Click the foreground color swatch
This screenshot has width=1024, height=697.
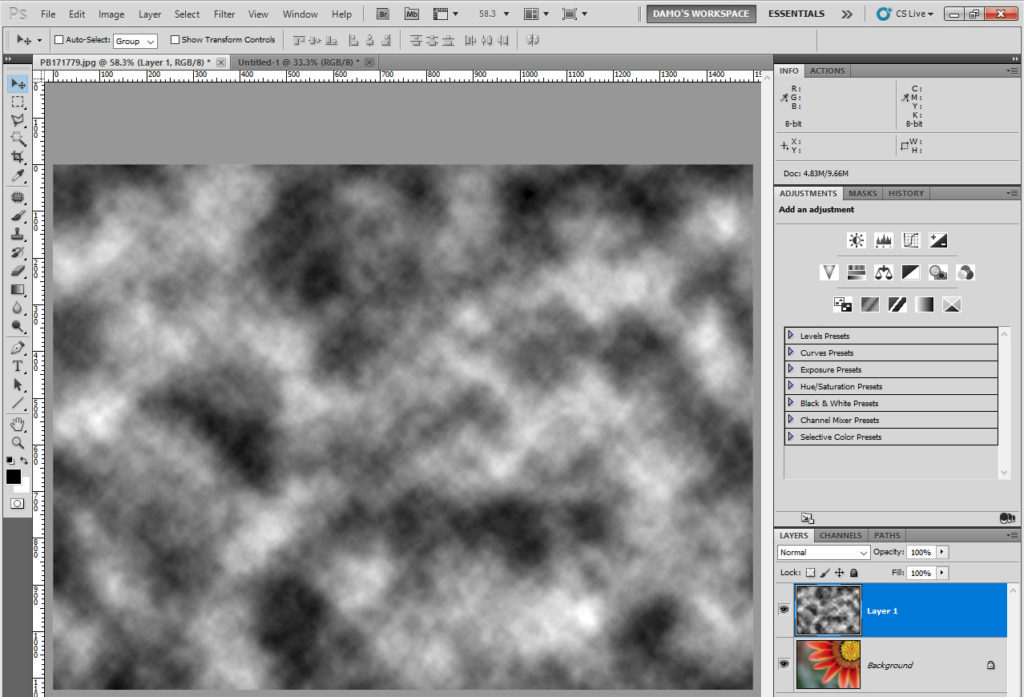click(14, 477)
